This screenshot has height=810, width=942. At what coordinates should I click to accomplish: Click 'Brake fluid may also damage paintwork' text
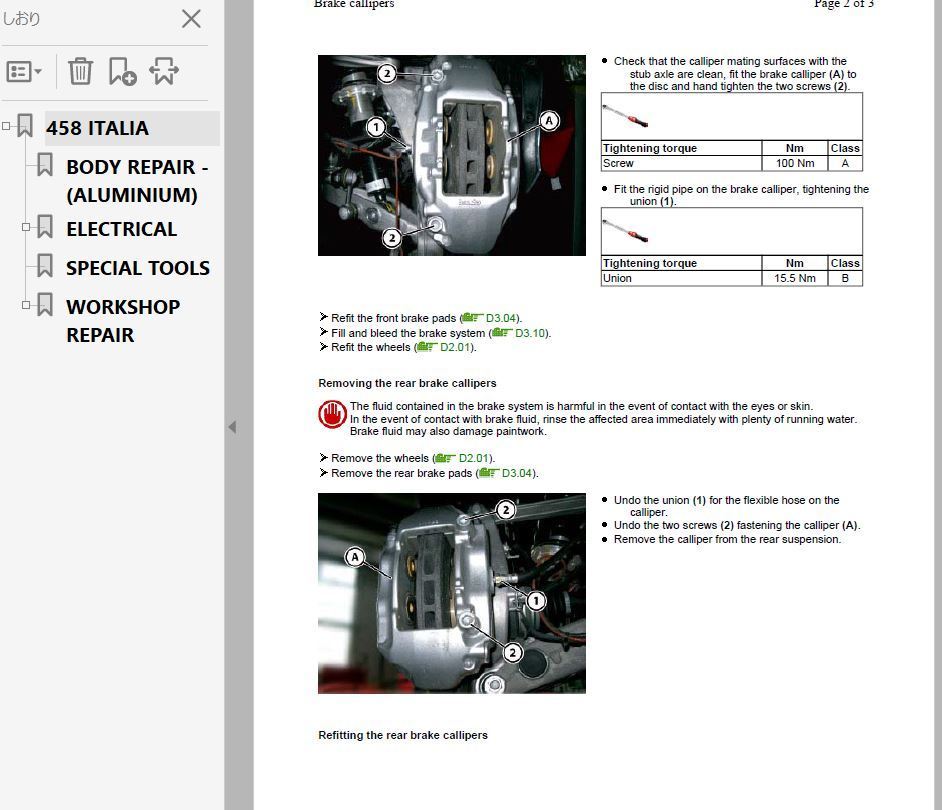448,431
